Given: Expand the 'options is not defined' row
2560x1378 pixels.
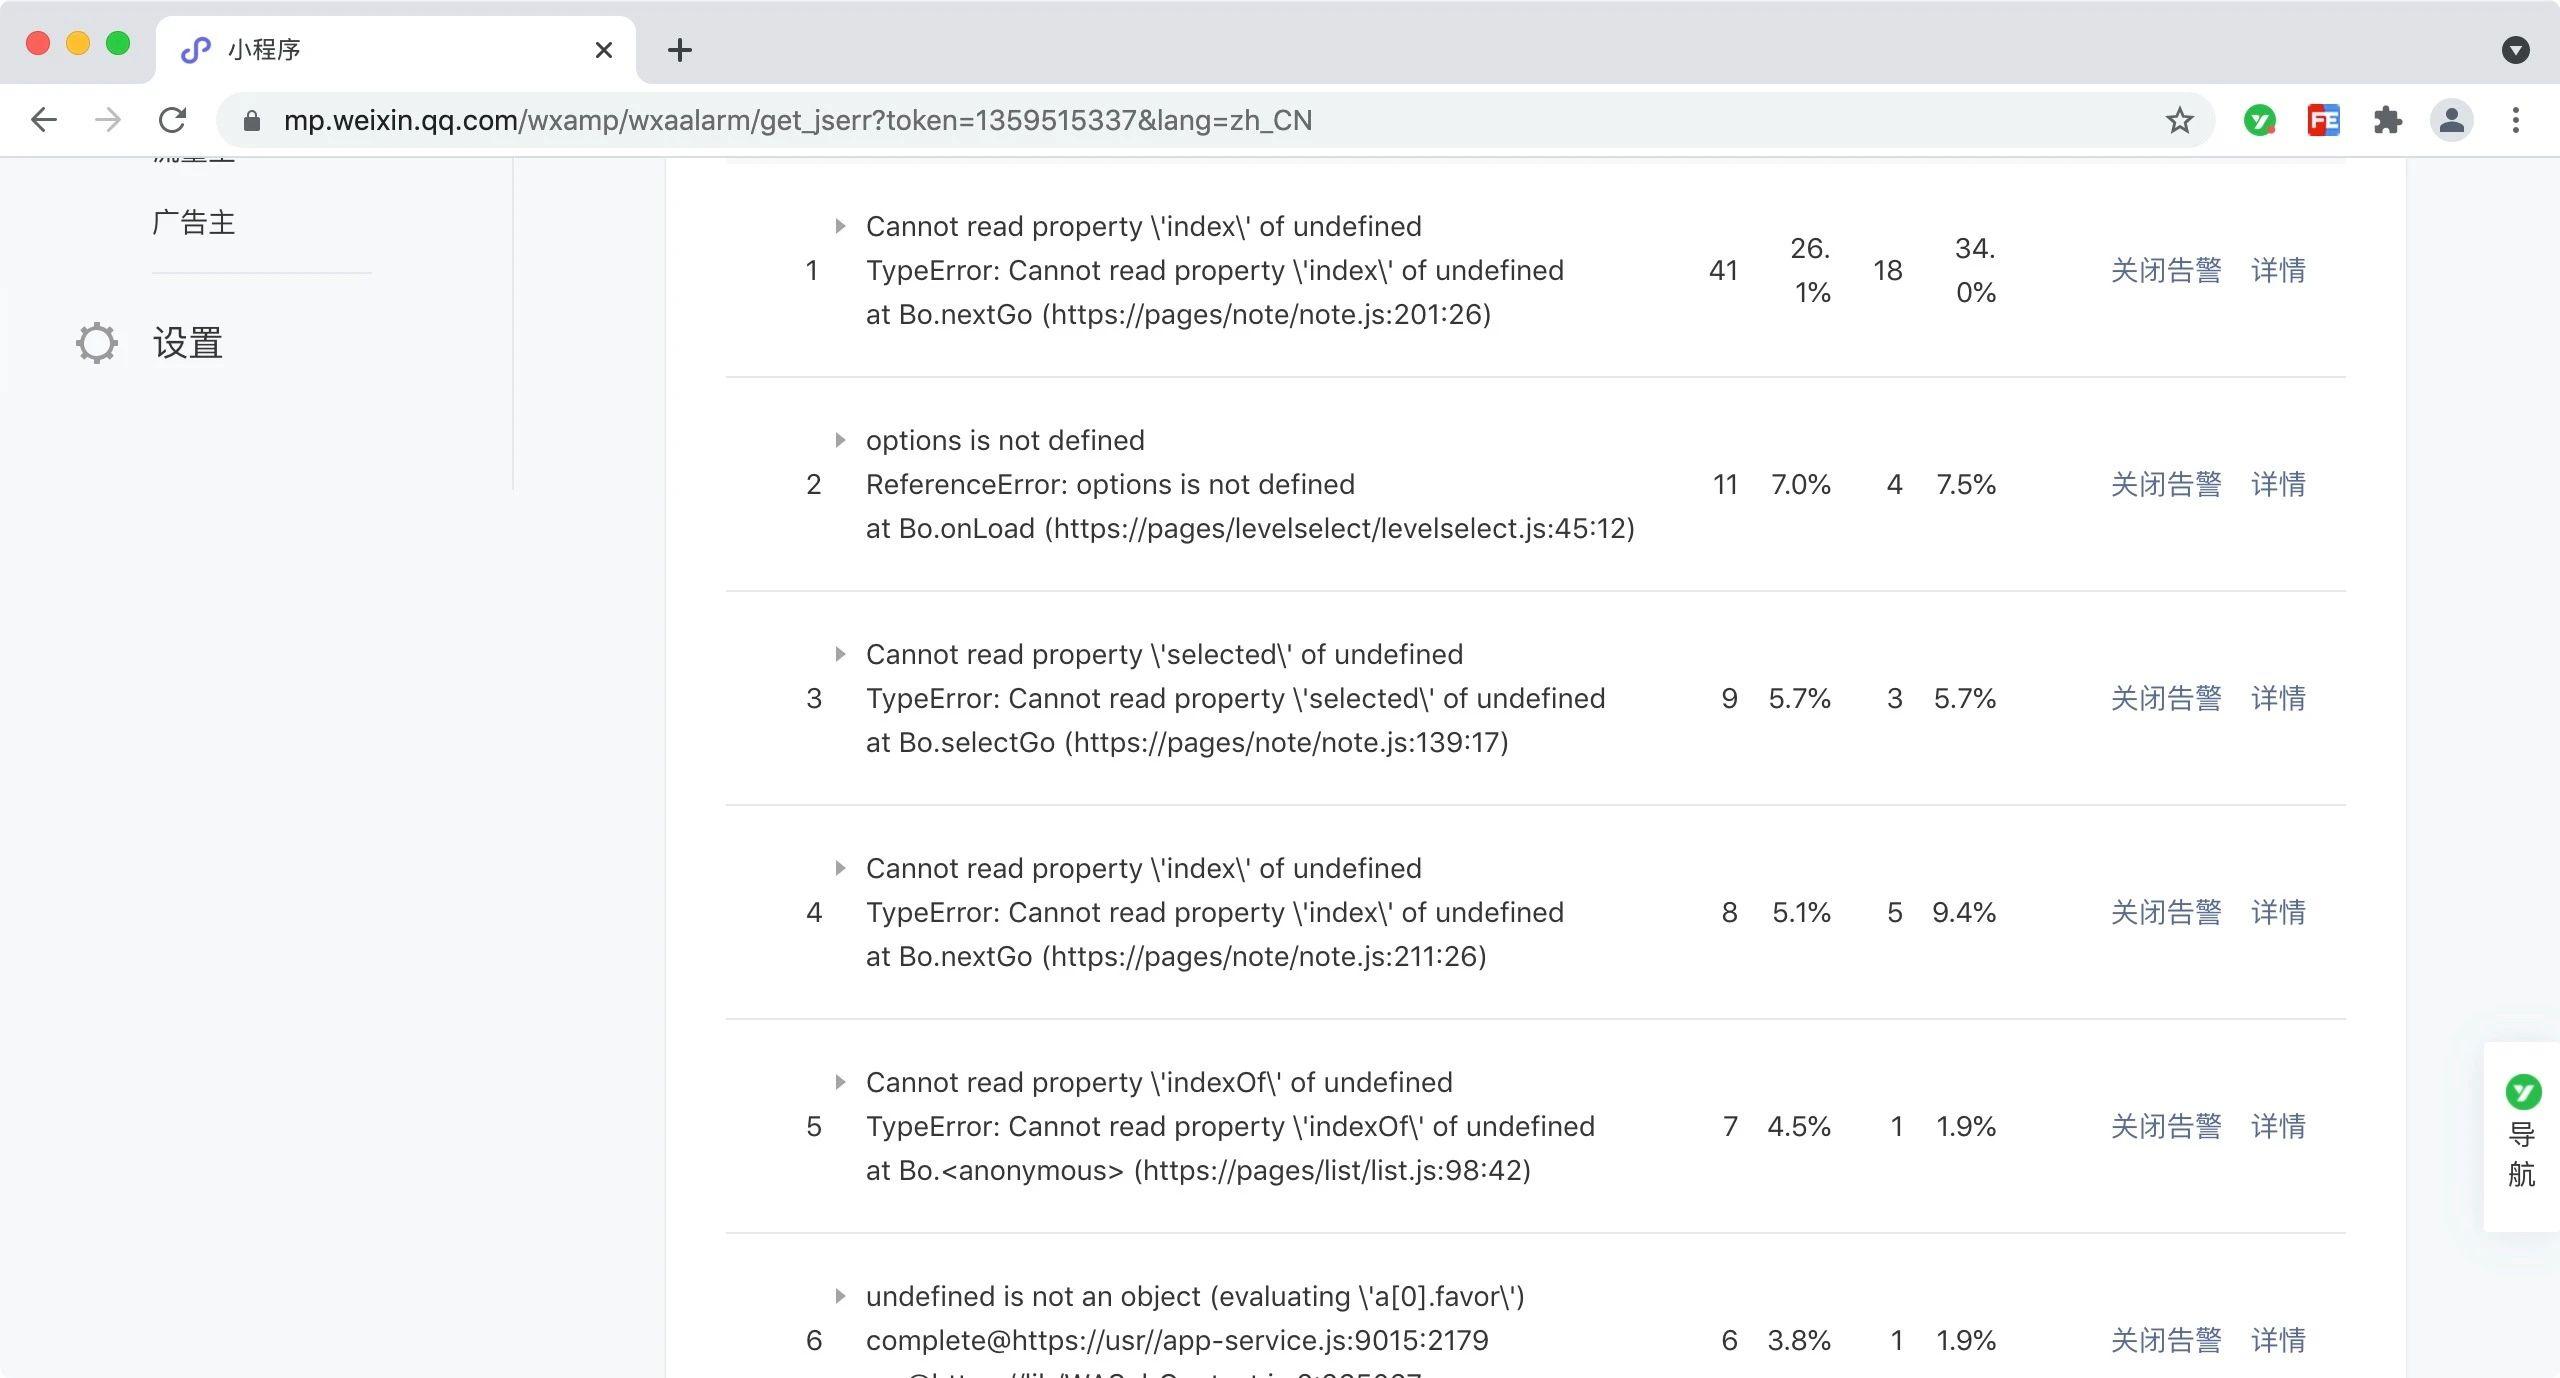Looking at the screenshot, I should [840, 440].
